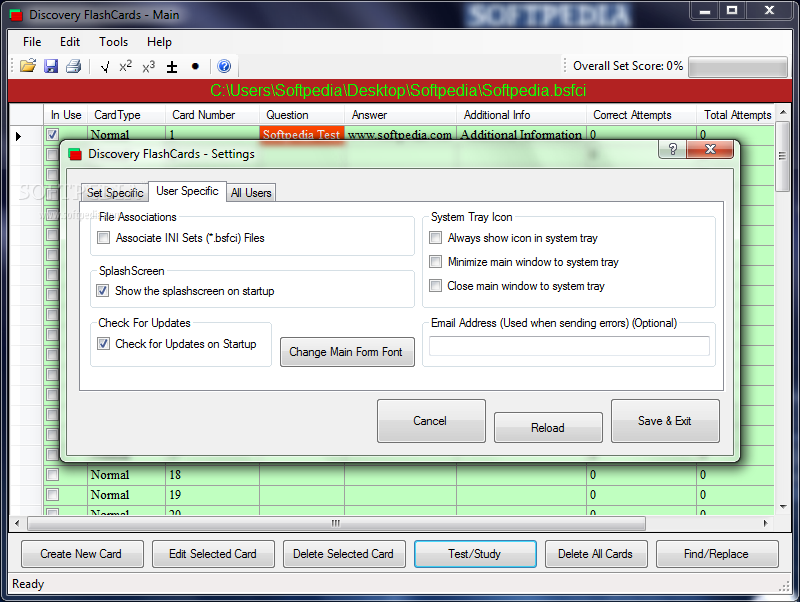Switch to the All Users tab
The image size is (800, 602).
251,193
